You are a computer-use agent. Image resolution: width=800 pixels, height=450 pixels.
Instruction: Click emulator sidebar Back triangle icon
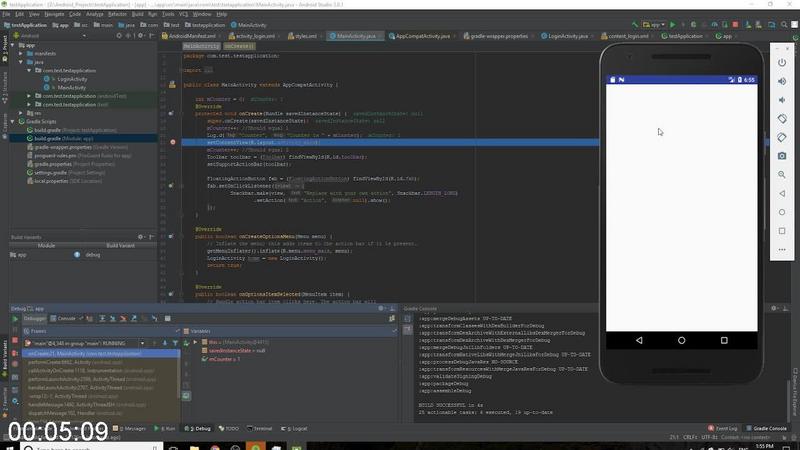point(782,193)
